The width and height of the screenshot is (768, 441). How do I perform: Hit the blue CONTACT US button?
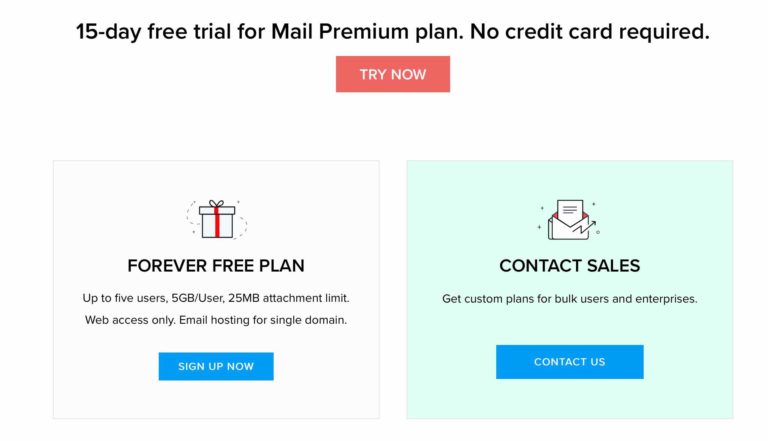pos(569,362)
